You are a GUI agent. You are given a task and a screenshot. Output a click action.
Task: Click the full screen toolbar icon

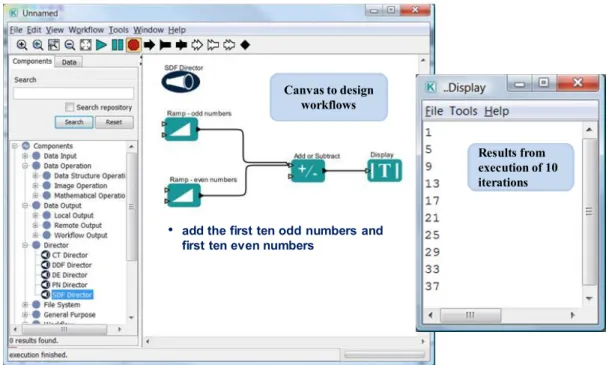coord(85,45)
